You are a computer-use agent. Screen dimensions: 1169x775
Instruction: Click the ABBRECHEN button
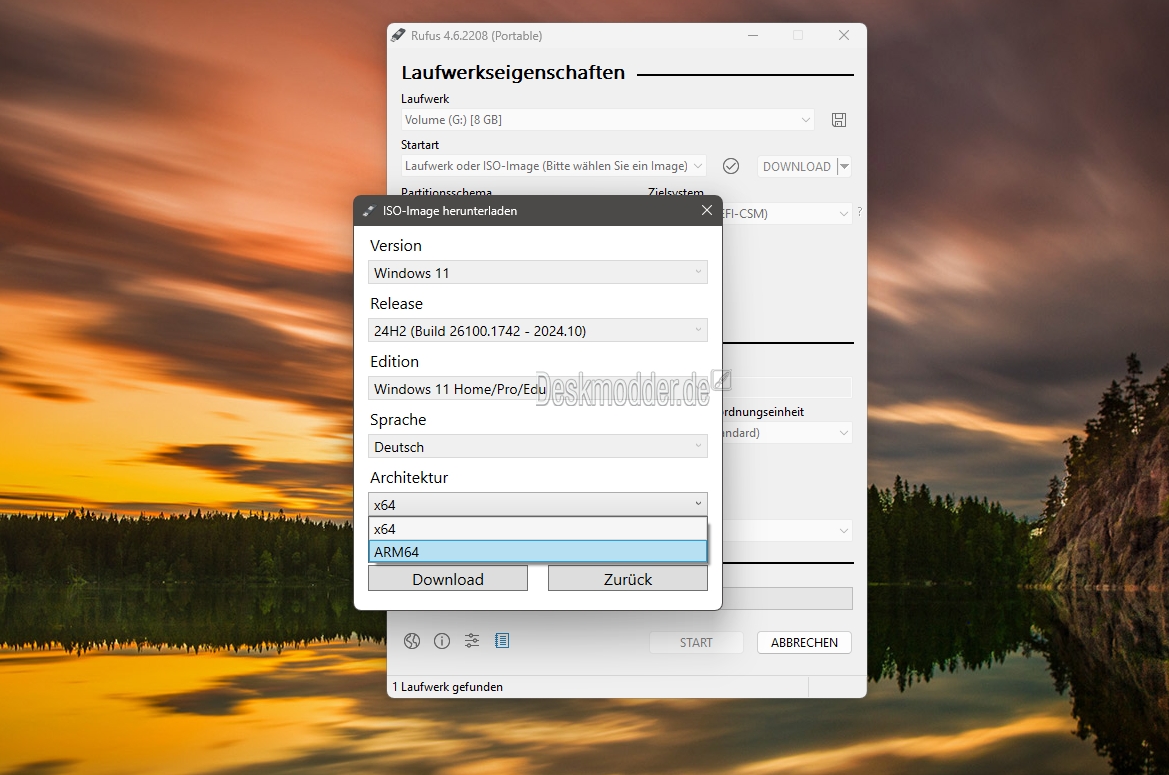pyautogui.click(x=804, y=643)
